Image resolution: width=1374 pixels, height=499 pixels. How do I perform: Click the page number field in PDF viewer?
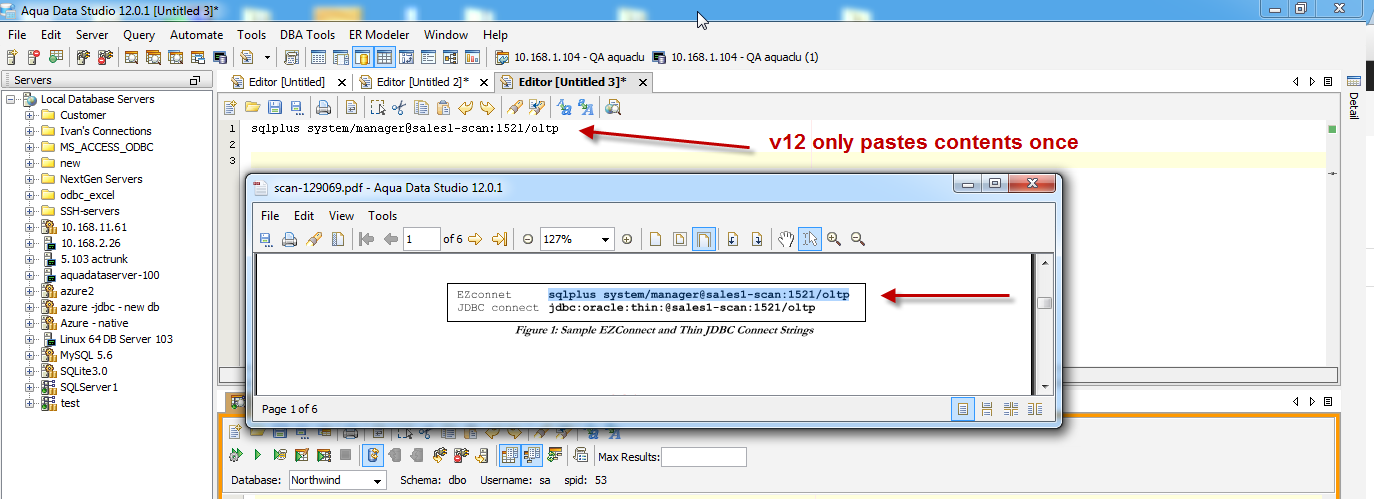point(422,239)
